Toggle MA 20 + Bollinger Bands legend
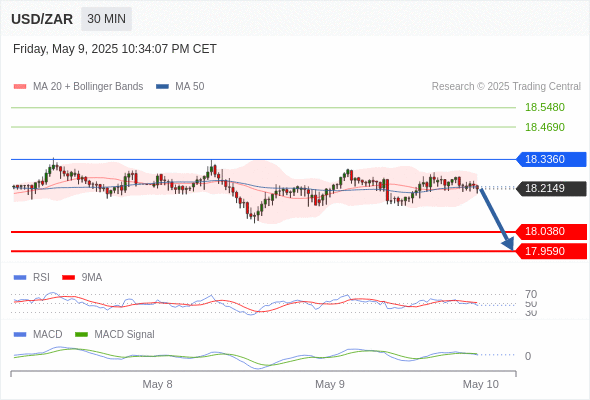590x400 pixels. click(x=78, y=87)
